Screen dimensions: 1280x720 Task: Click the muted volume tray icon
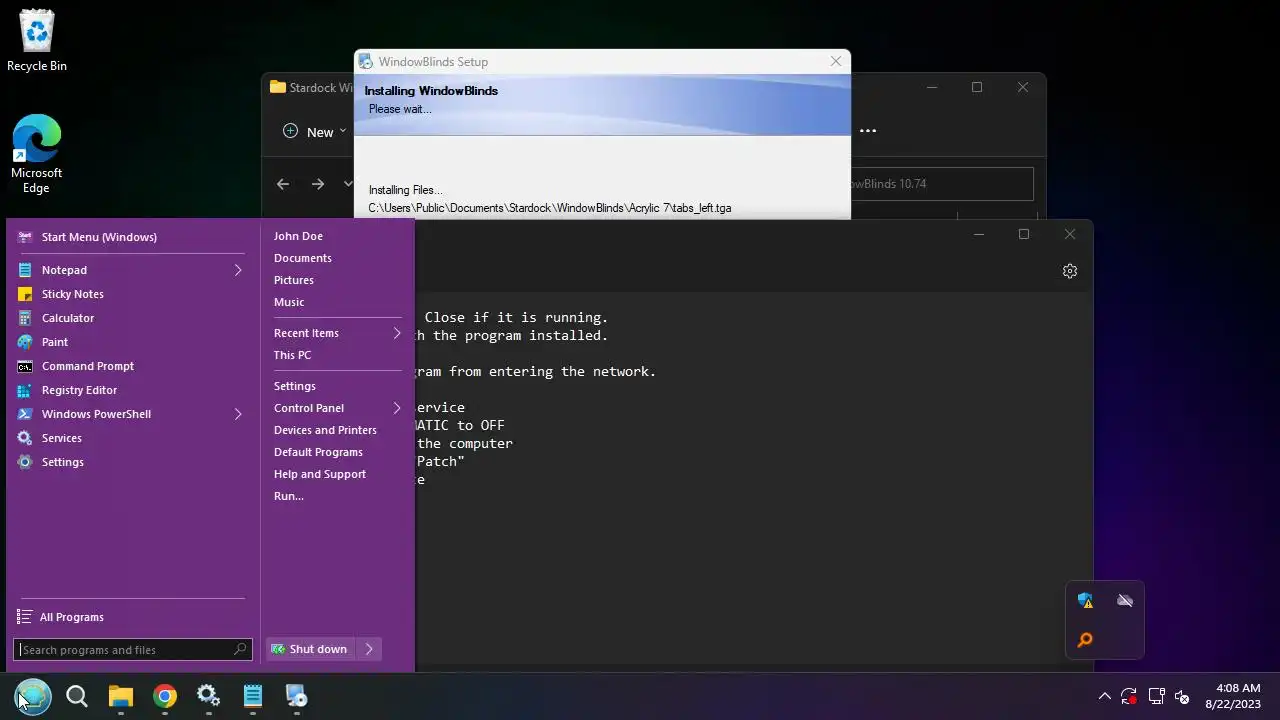(1182, 696)
